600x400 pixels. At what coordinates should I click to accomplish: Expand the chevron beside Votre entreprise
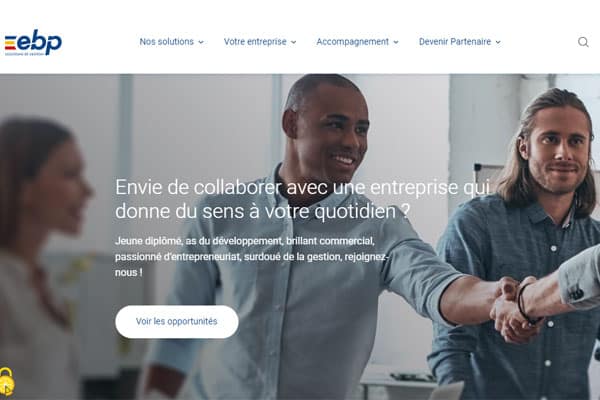[x=293, y=42]
